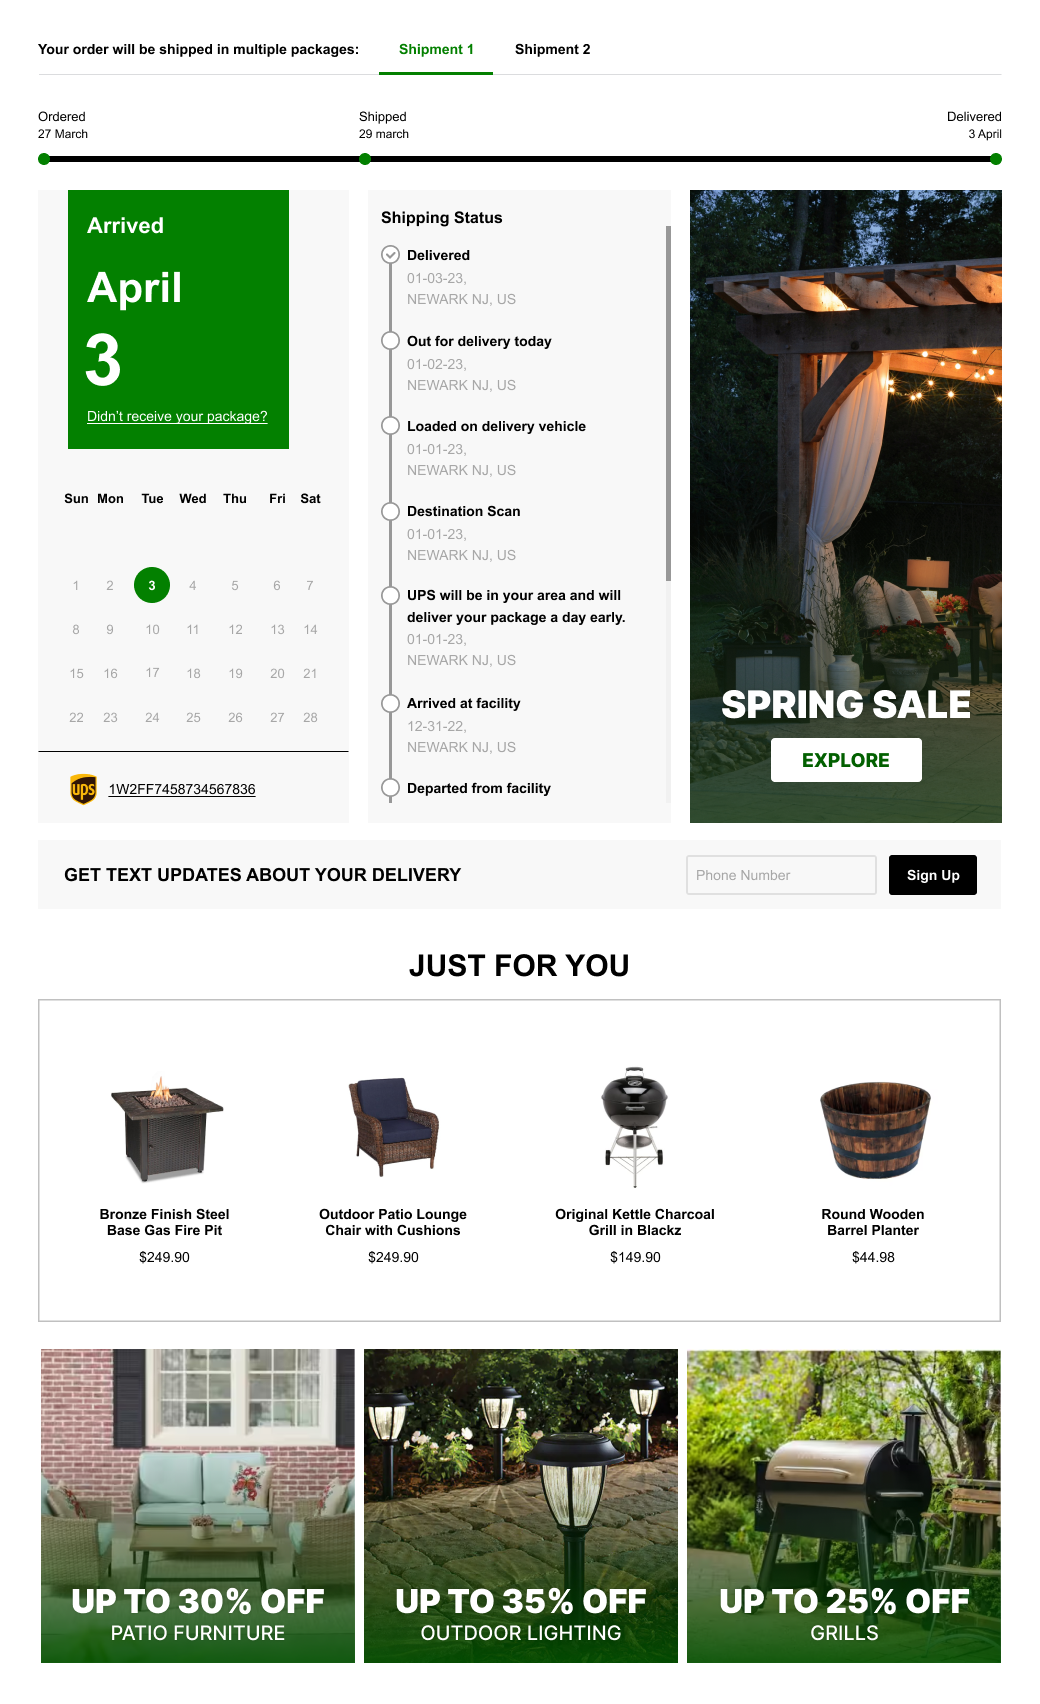Click the Delivered checkmark status icon
The image size is (1040, 1704).
391,255
